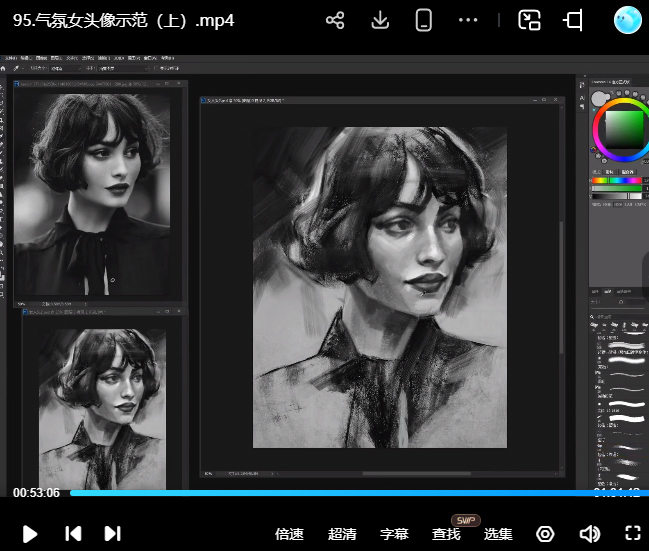Open the 超清 video quality selector
649x551 pixels.
click(342, 534)
